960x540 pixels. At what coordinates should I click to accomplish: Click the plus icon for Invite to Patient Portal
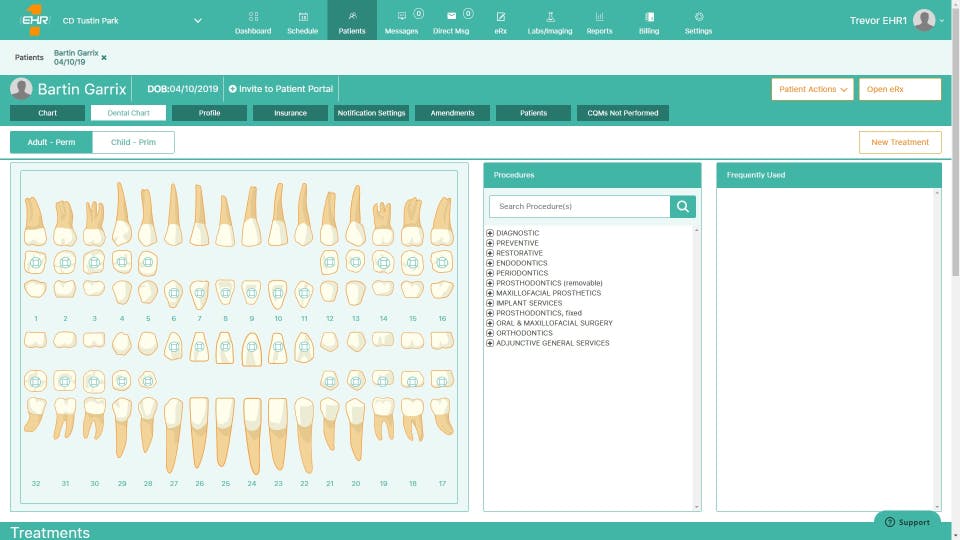coord(233,89)
